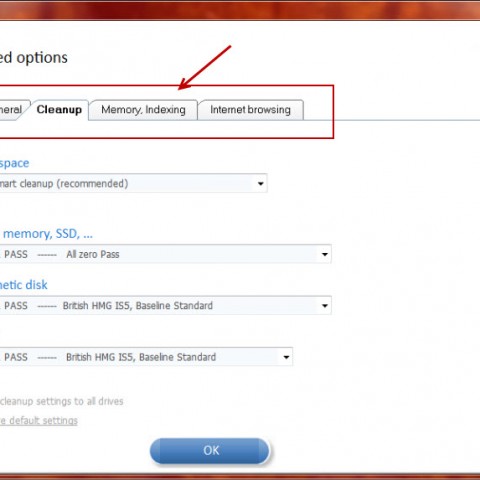Open the Memory, Indexing tab
Viewport: 480px width, 480px height.
point(143,110)
